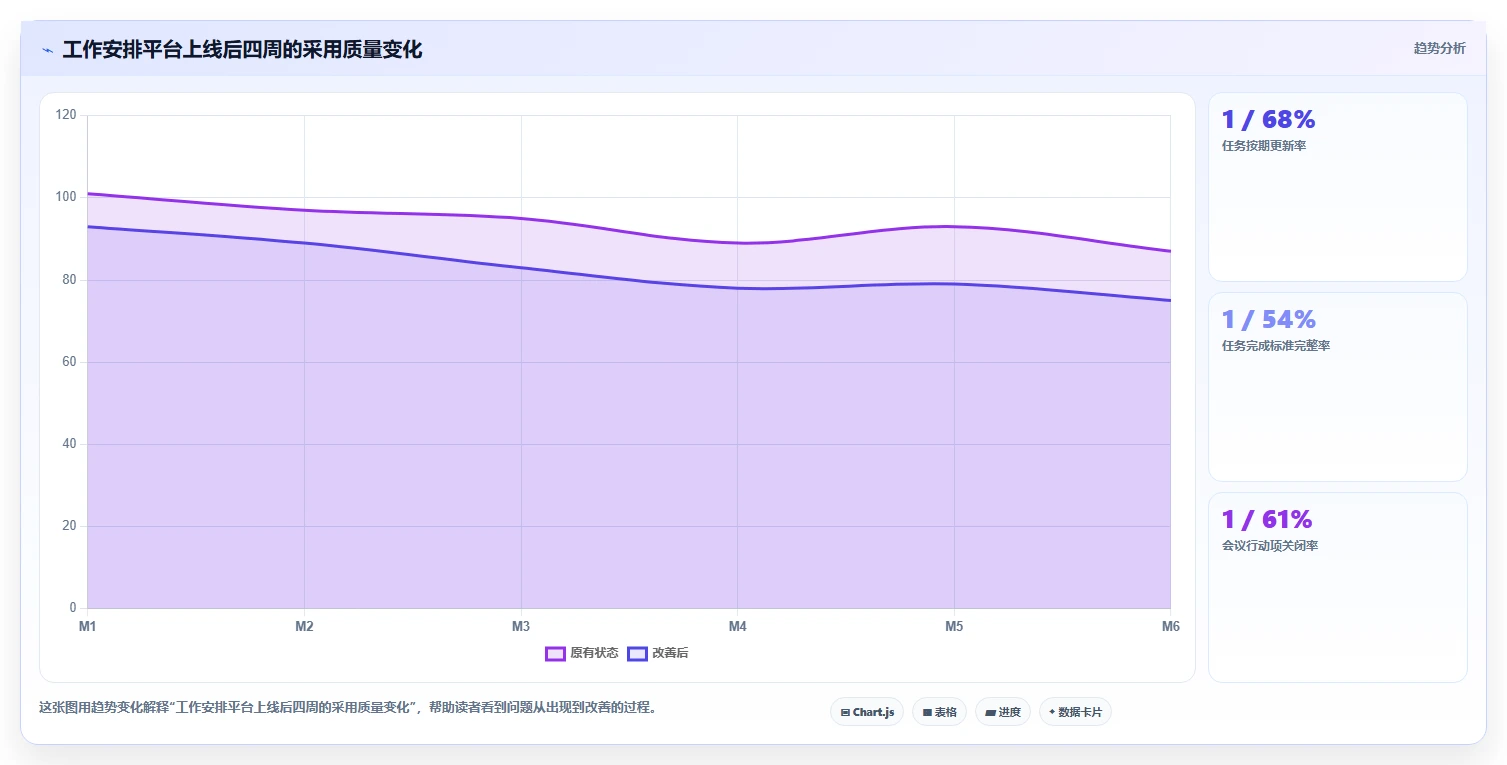Click the 趋势分析 label in the header
This screenshot has width=1507, height=765.
[x=1439, y=49]
